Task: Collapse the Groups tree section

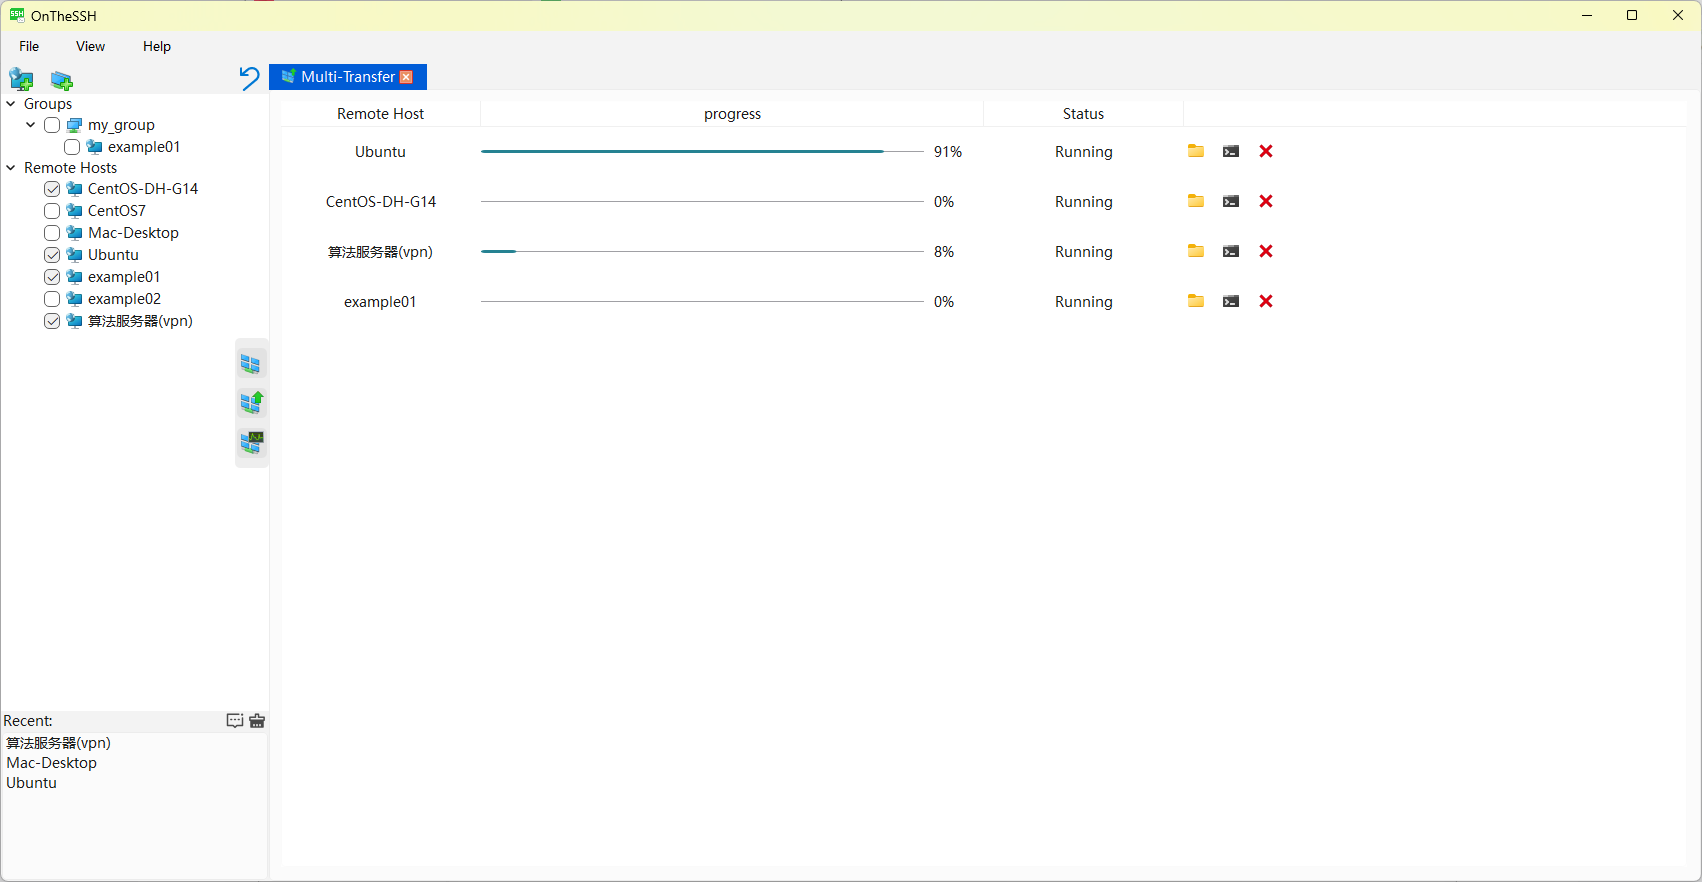Action: point(11,104)
